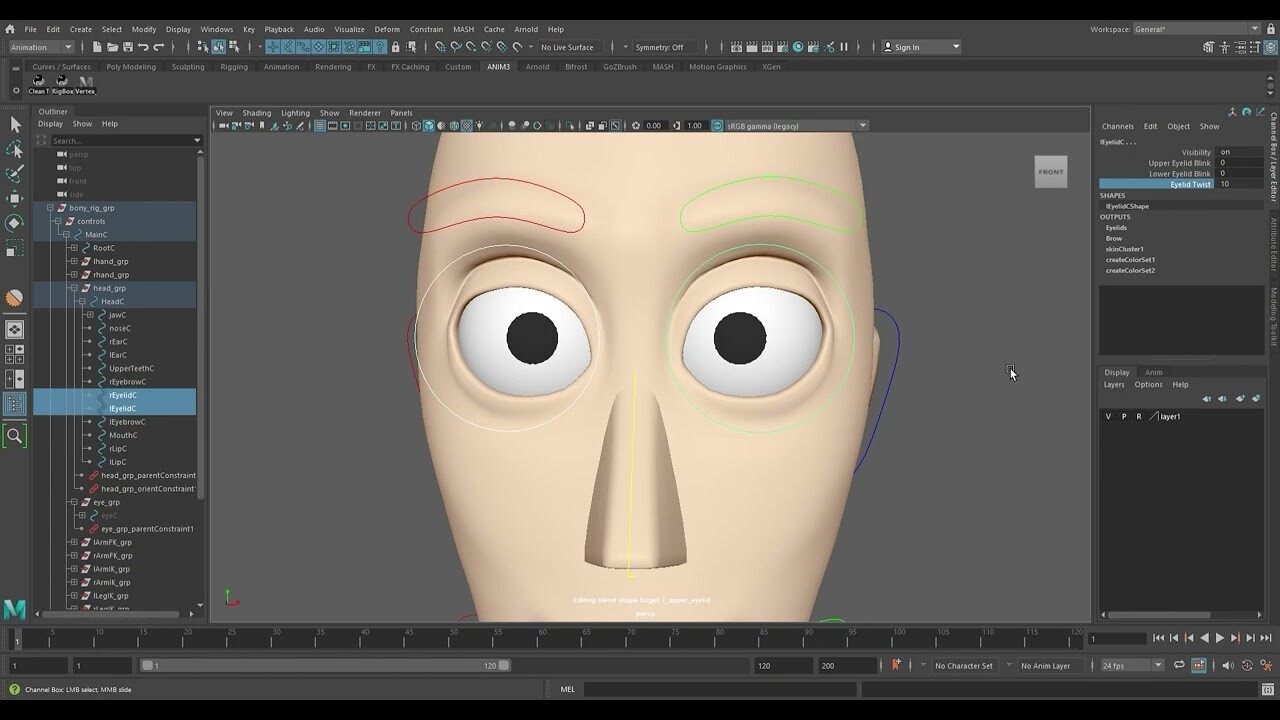Collapse the head_grp node in Outliner
The image size is (1280, 720).
(x=75, y=288)
